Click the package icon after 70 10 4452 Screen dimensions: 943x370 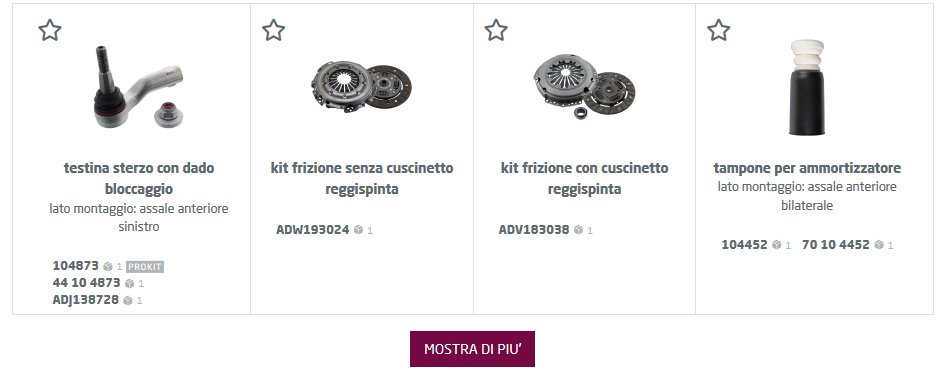(879, 245)
